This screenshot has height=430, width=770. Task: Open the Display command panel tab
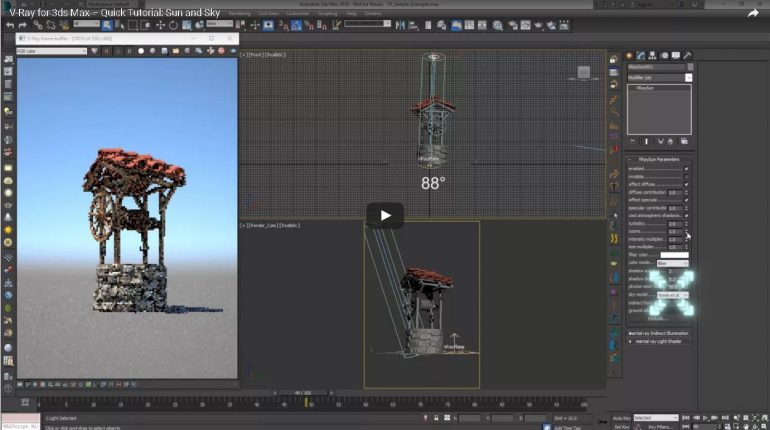point(676,55)
